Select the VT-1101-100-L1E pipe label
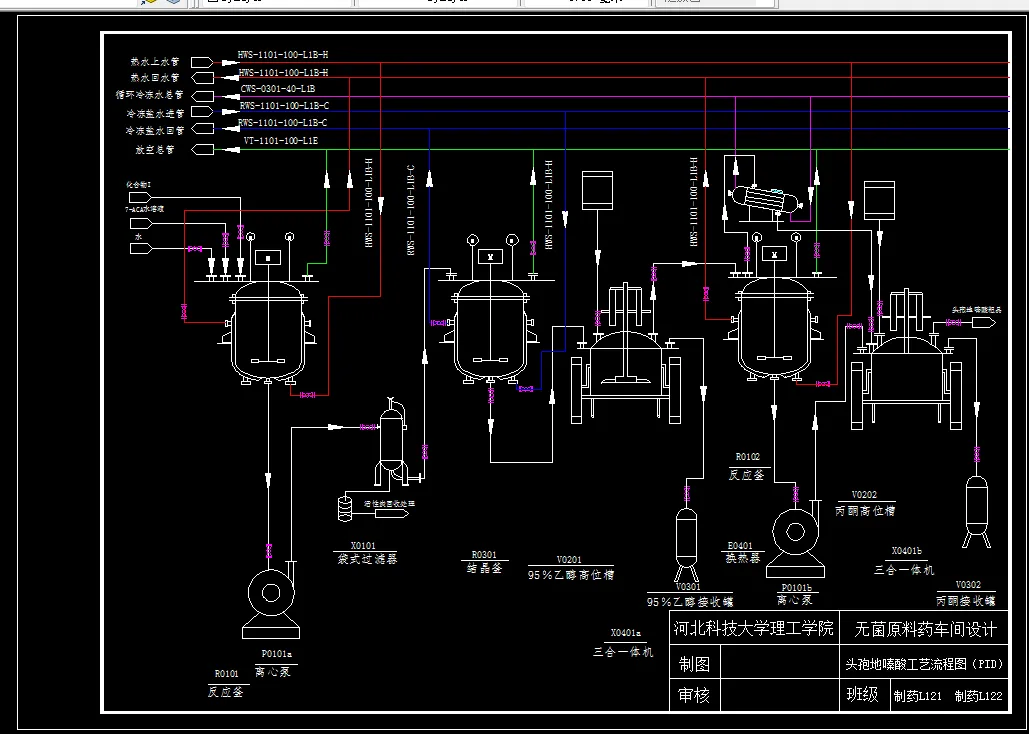Image resolution: width=1029 pixels, height=734 pixels. 281,140
